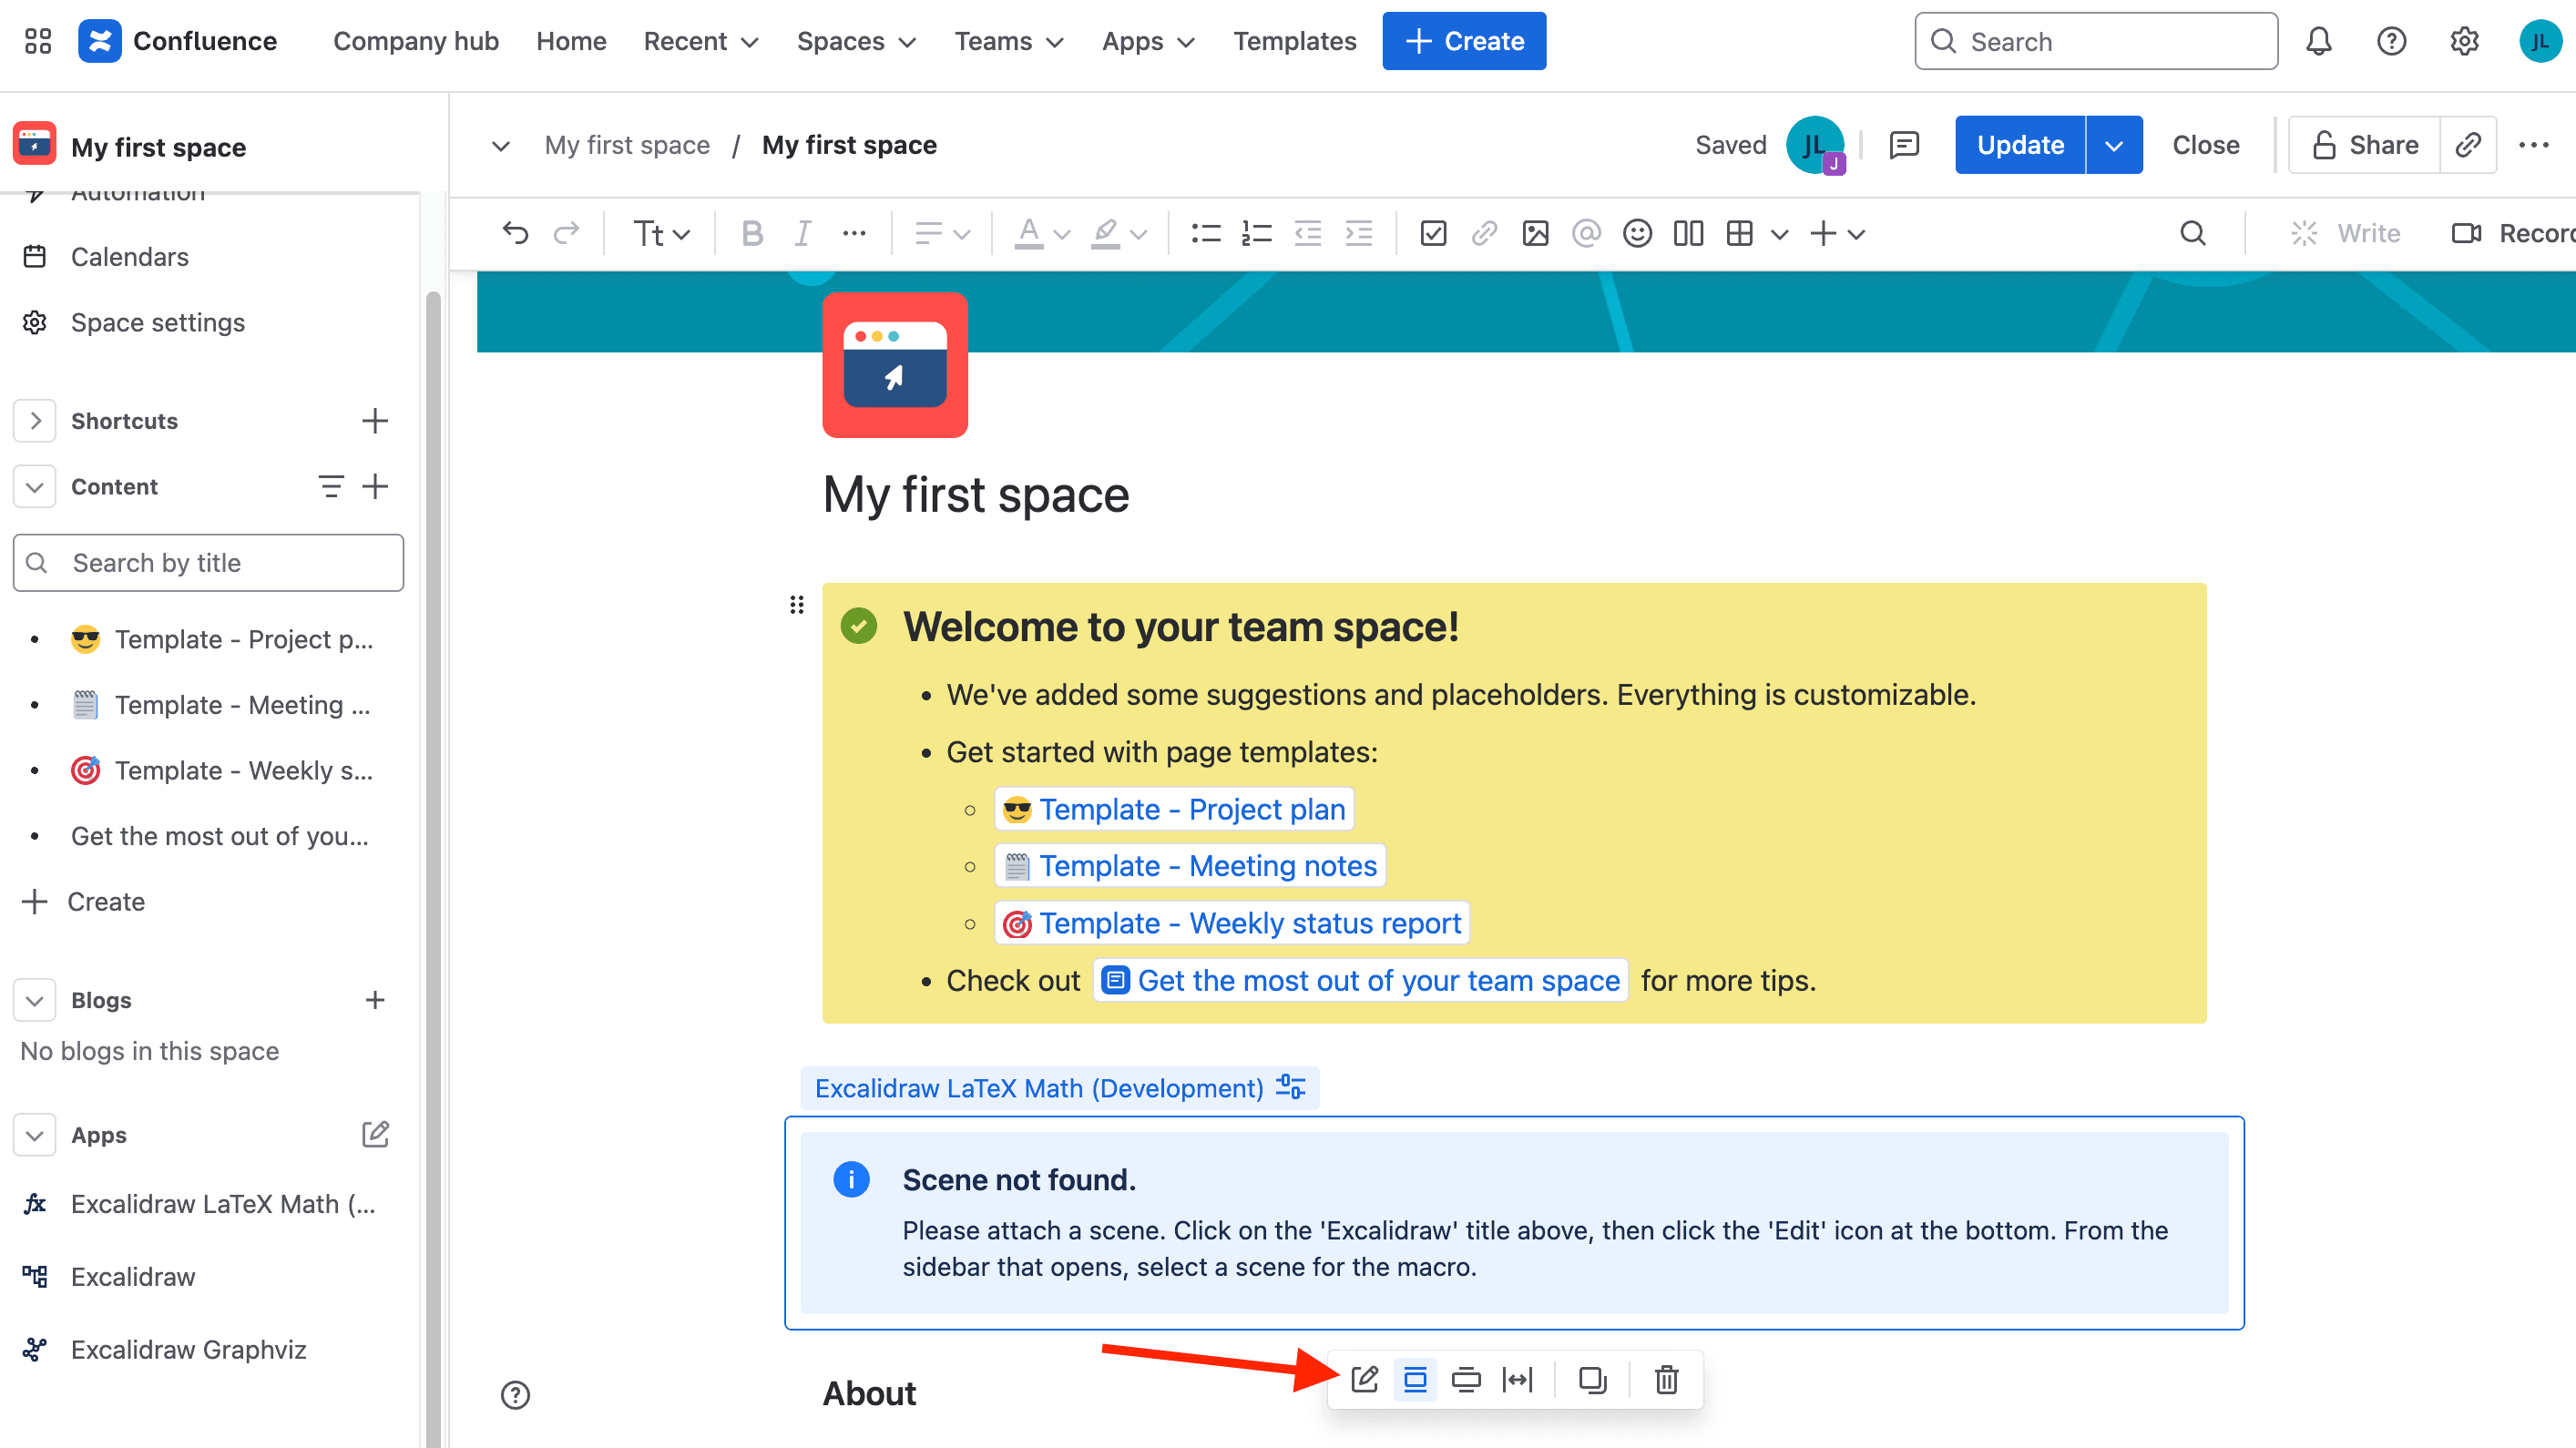Open the Teams menu
This screenshot has width=2576, height=1448.
pos(1008,41)
